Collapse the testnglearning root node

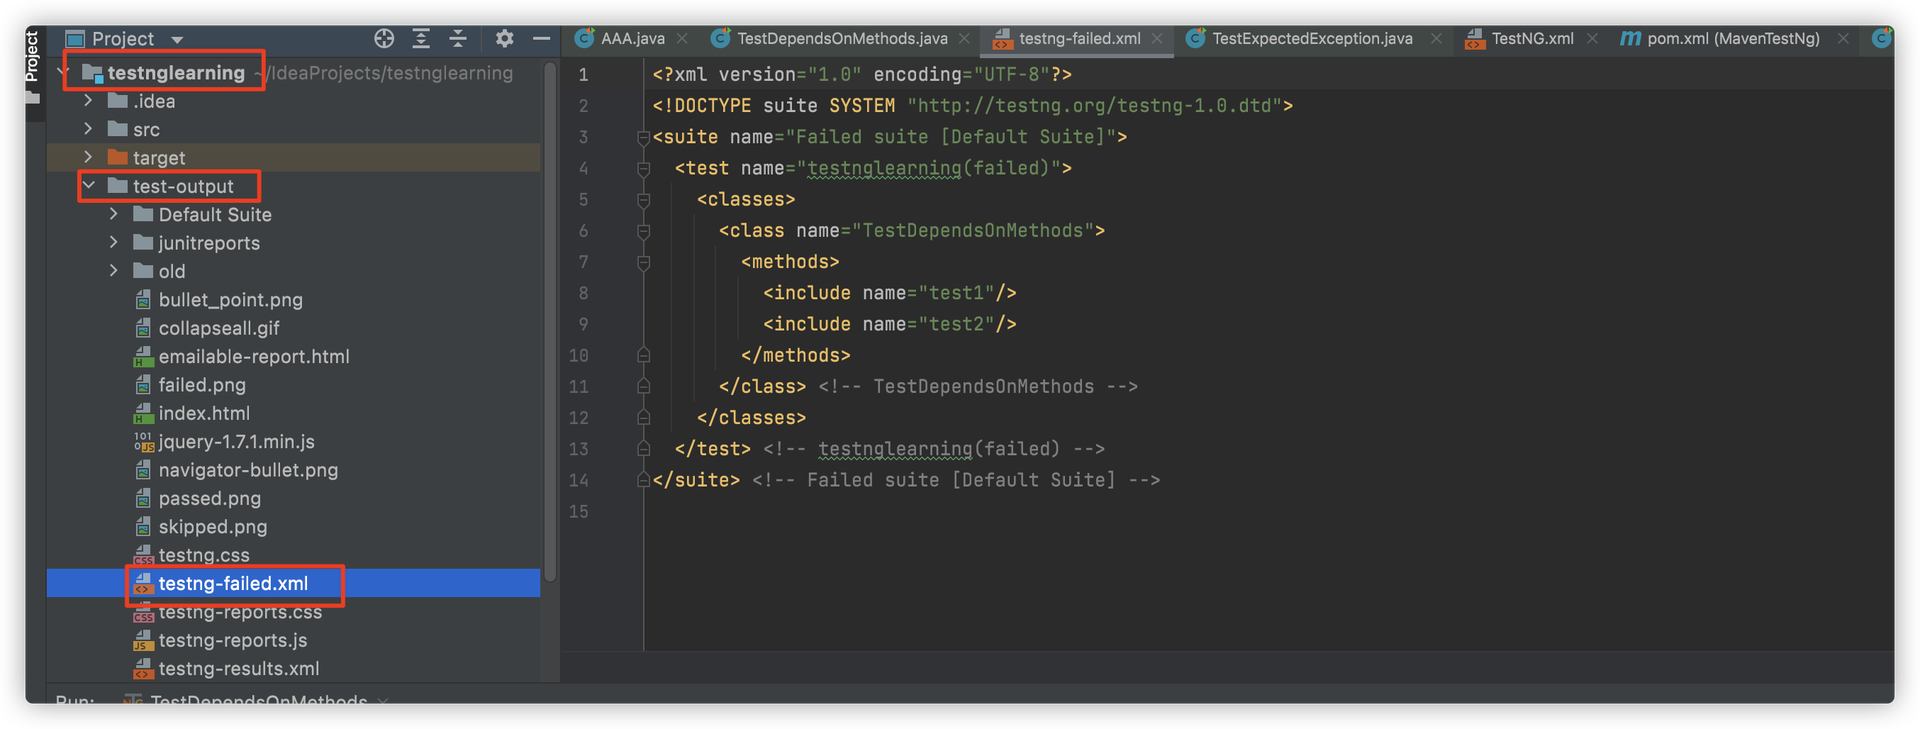pyautogui.click(x=64, y=72)
